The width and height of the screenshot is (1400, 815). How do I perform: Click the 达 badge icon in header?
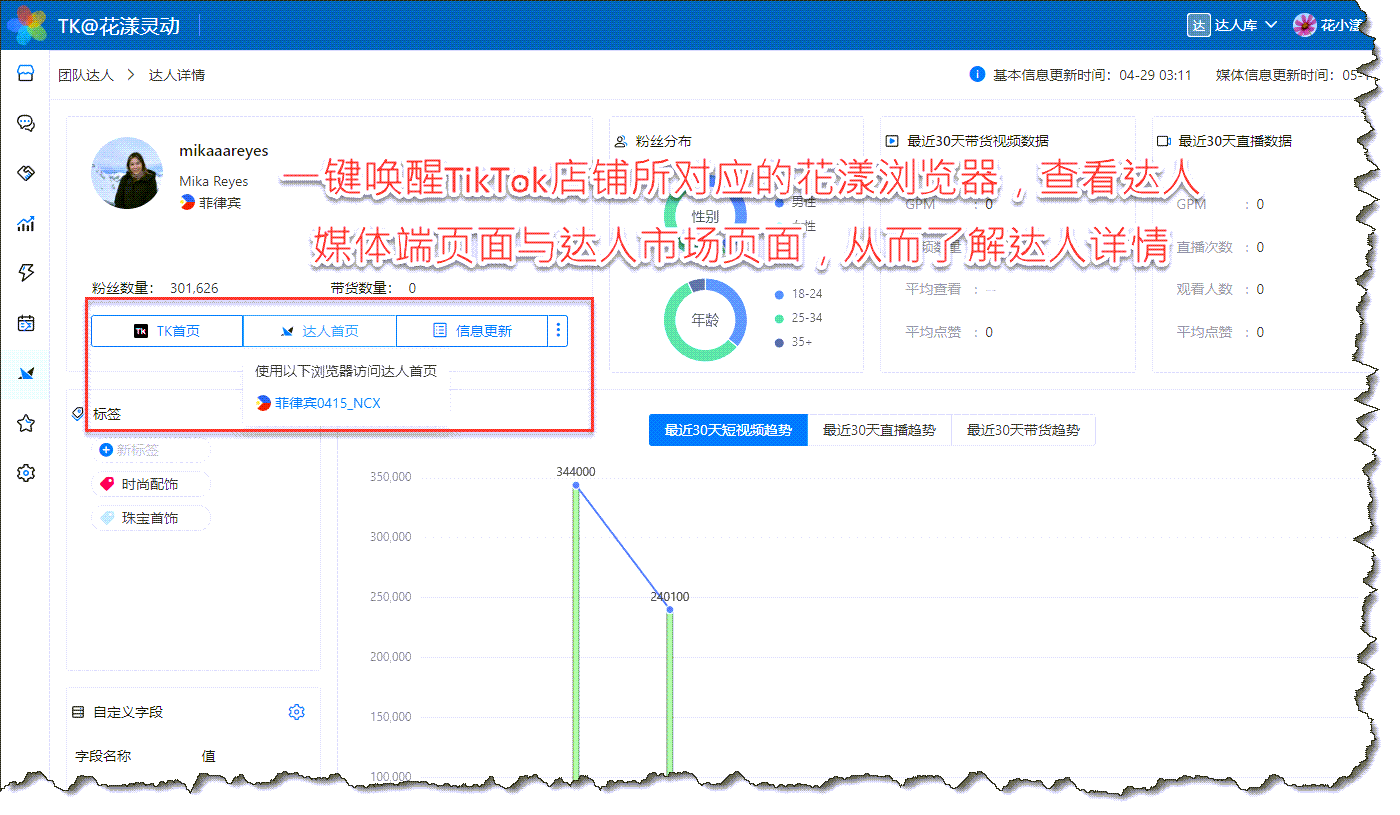coord(1198,25)
